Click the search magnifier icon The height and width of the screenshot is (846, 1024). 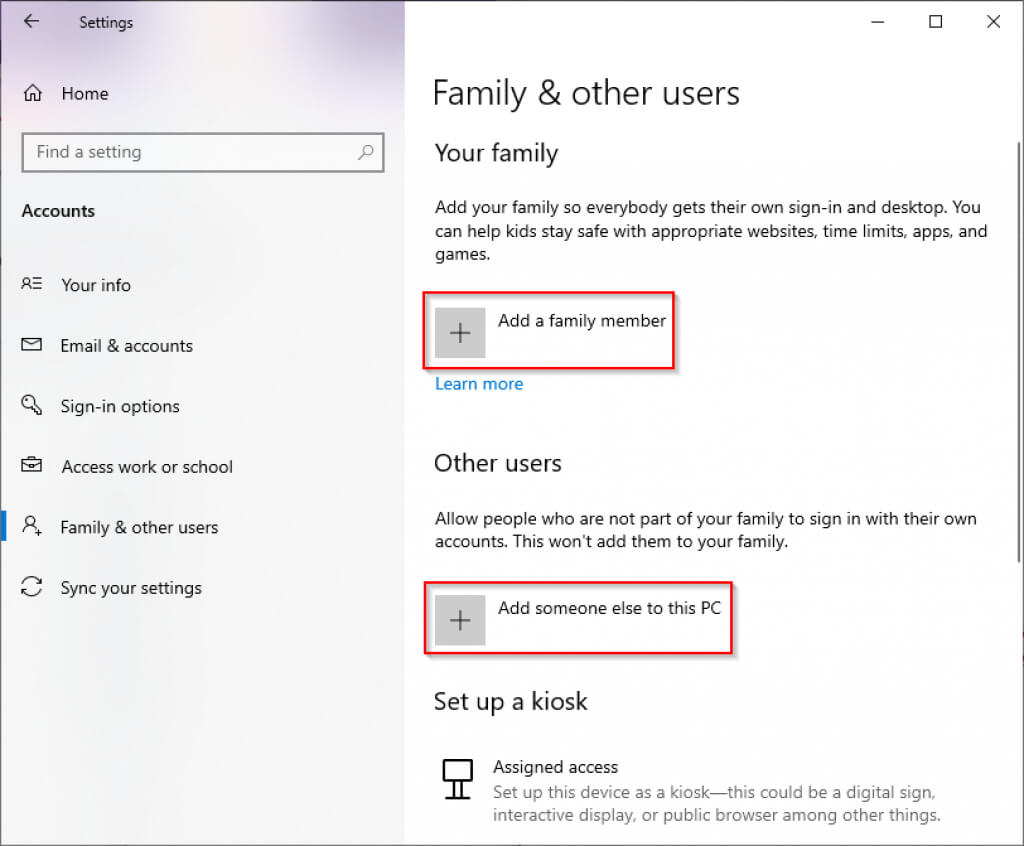(x=366, y=153)
